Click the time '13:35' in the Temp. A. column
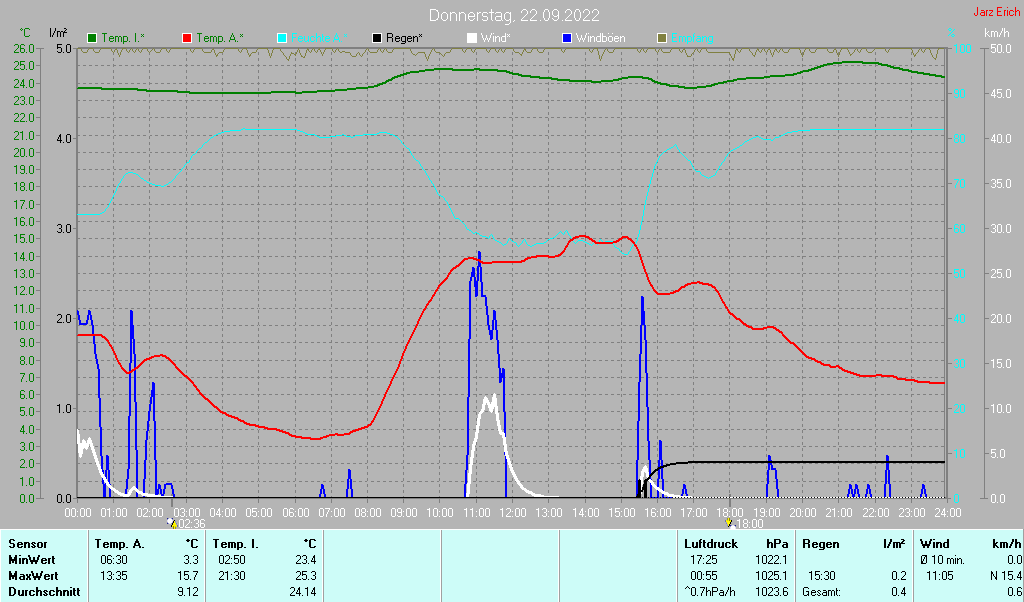Viewport: 1024px width, 602px height. 114,577
